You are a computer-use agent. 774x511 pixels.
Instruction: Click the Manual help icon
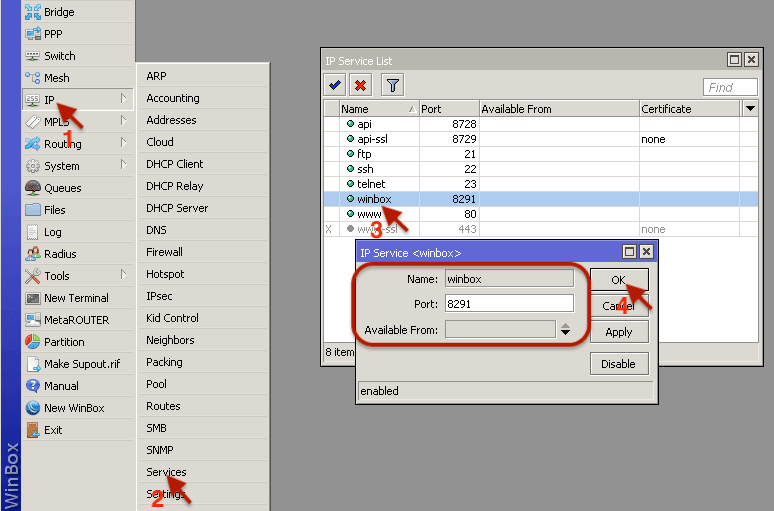[x=33, y=386]
